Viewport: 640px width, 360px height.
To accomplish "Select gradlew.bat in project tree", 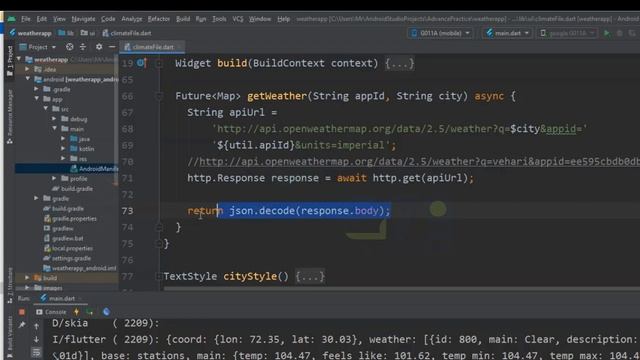I will coord(63,238).
